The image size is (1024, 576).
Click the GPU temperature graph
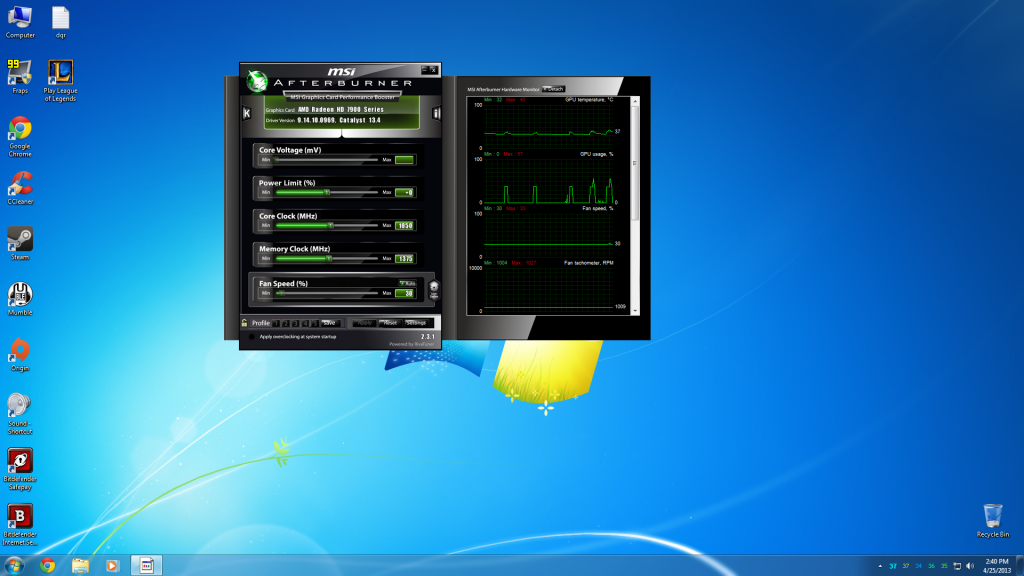[549, 126]
